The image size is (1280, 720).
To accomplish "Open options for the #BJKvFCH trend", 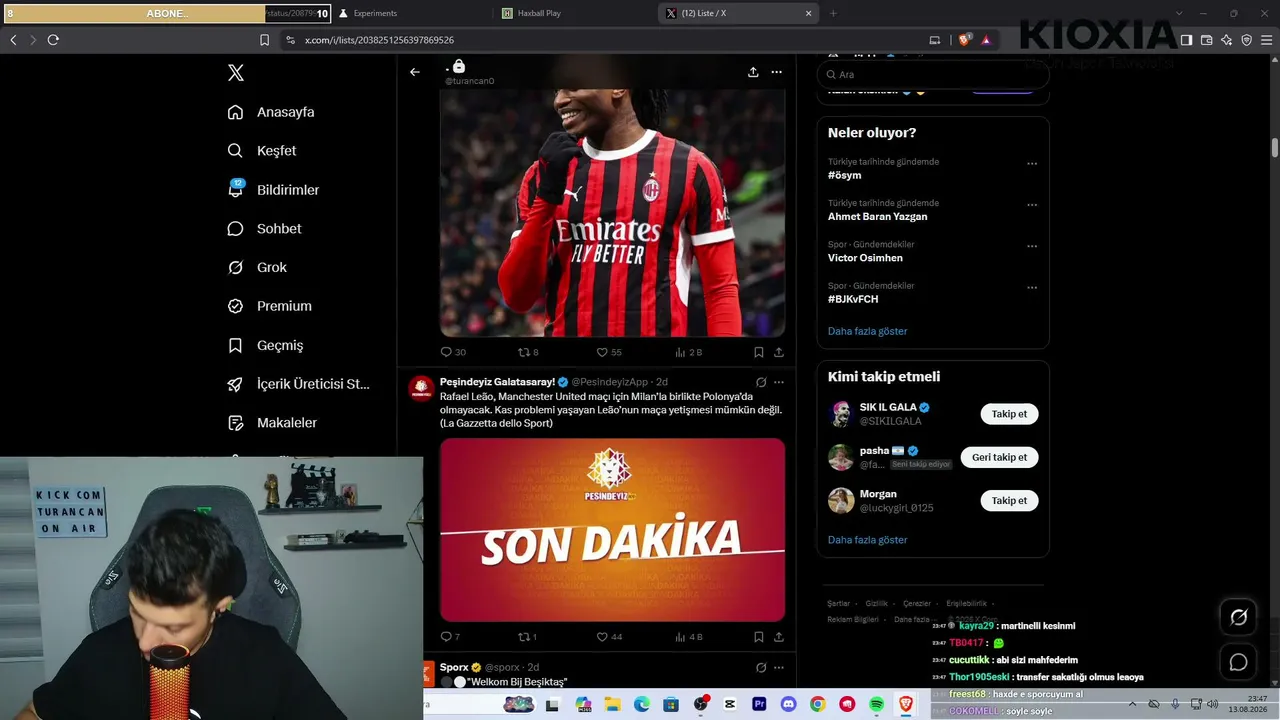I will click(x=1032, y=288).
